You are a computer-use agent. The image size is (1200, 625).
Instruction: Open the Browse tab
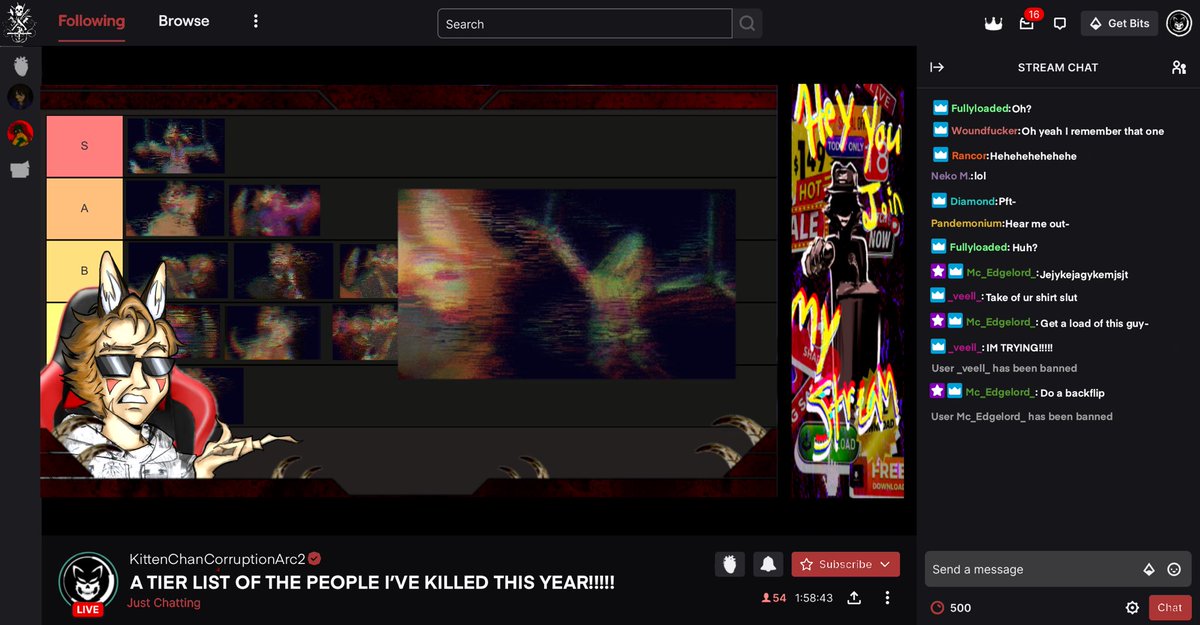(183, 20)
